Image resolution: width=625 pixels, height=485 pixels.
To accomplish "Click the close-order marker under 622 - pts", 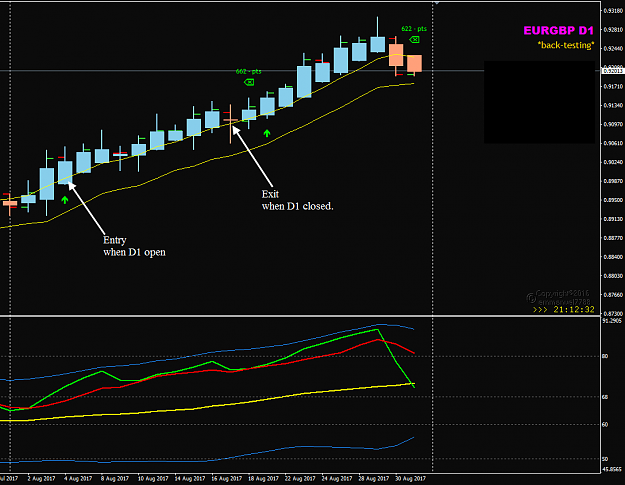I will point(415,39).
